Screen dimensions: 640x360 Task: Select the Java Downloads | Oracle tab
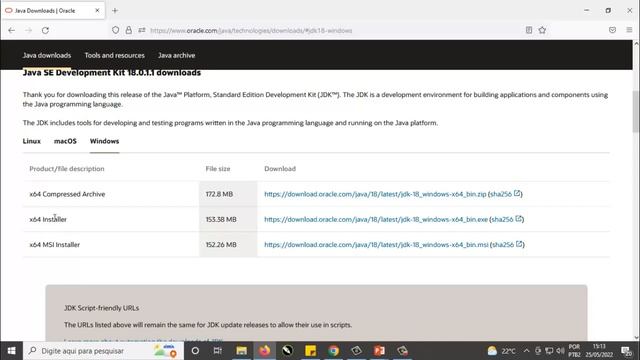click(x=53, y=11)
